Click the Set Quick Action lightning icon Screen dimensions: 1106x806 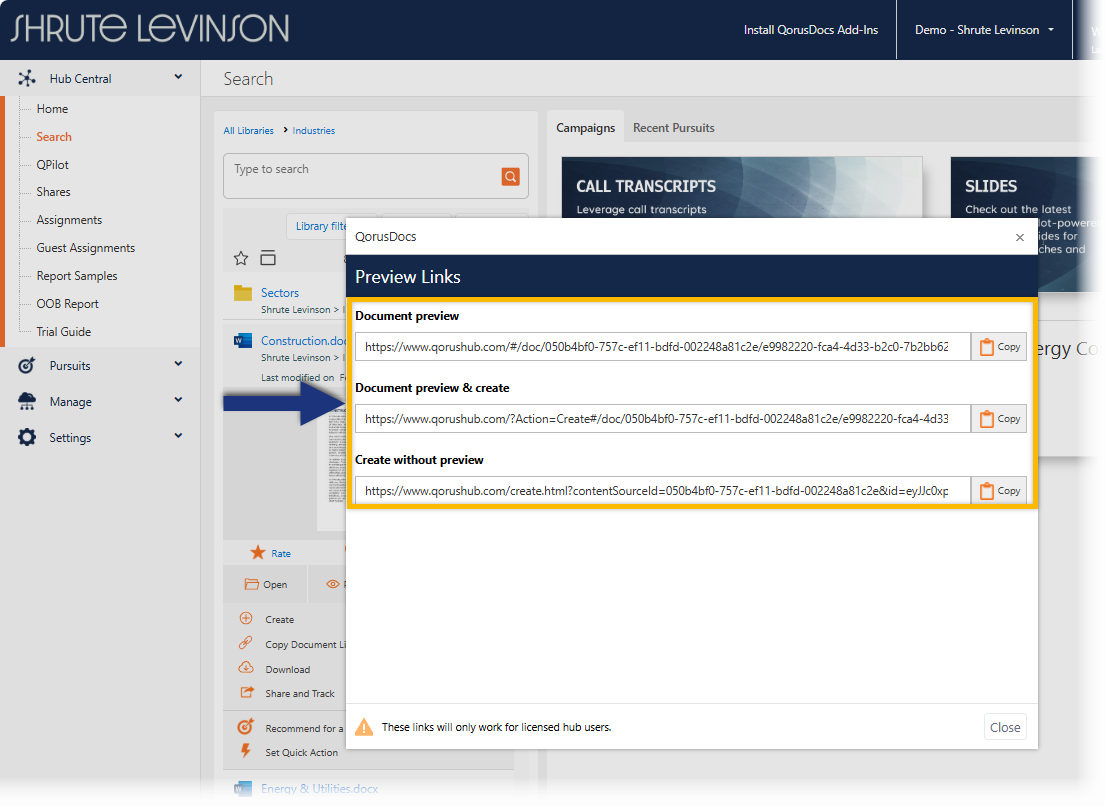246,752
